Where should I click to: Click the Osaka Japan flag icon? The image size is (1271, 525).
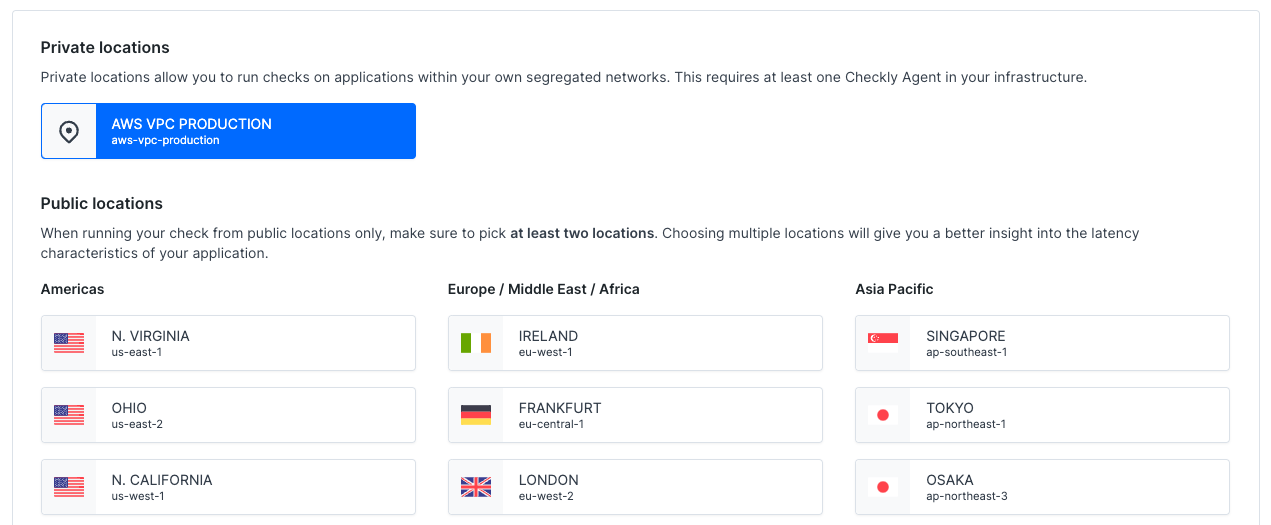(x=883, y=487)
